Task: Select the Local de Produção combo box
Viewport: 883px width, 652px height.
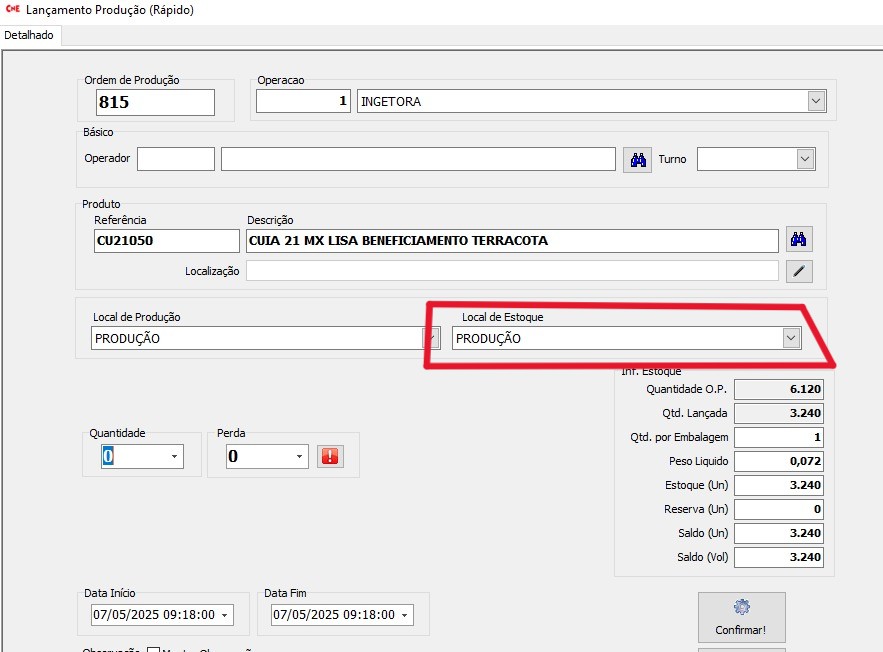Action: pos(255,338)
